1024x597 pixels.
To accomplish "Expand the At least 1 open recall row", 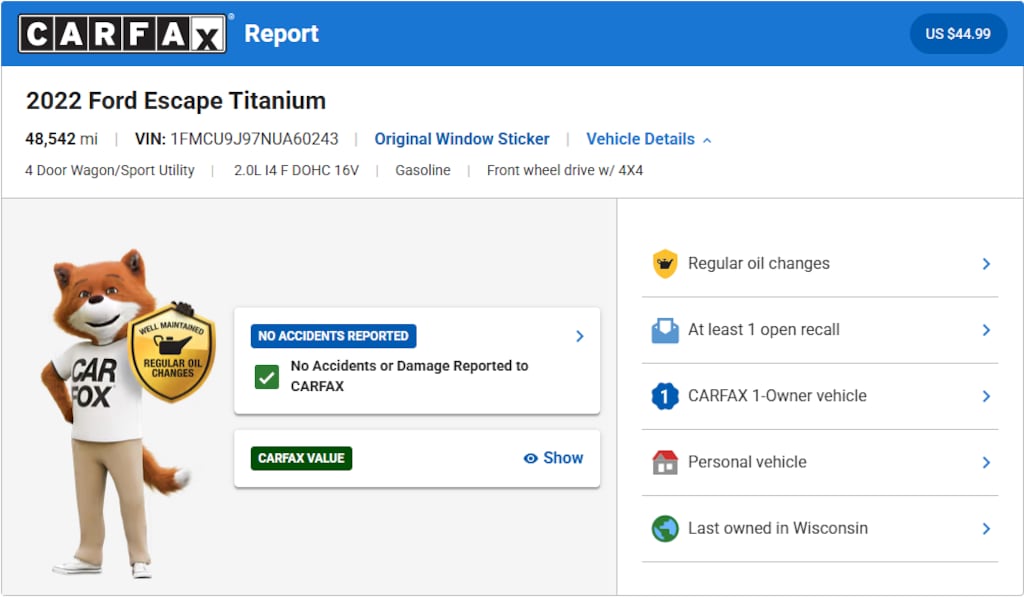I will 820,330.
